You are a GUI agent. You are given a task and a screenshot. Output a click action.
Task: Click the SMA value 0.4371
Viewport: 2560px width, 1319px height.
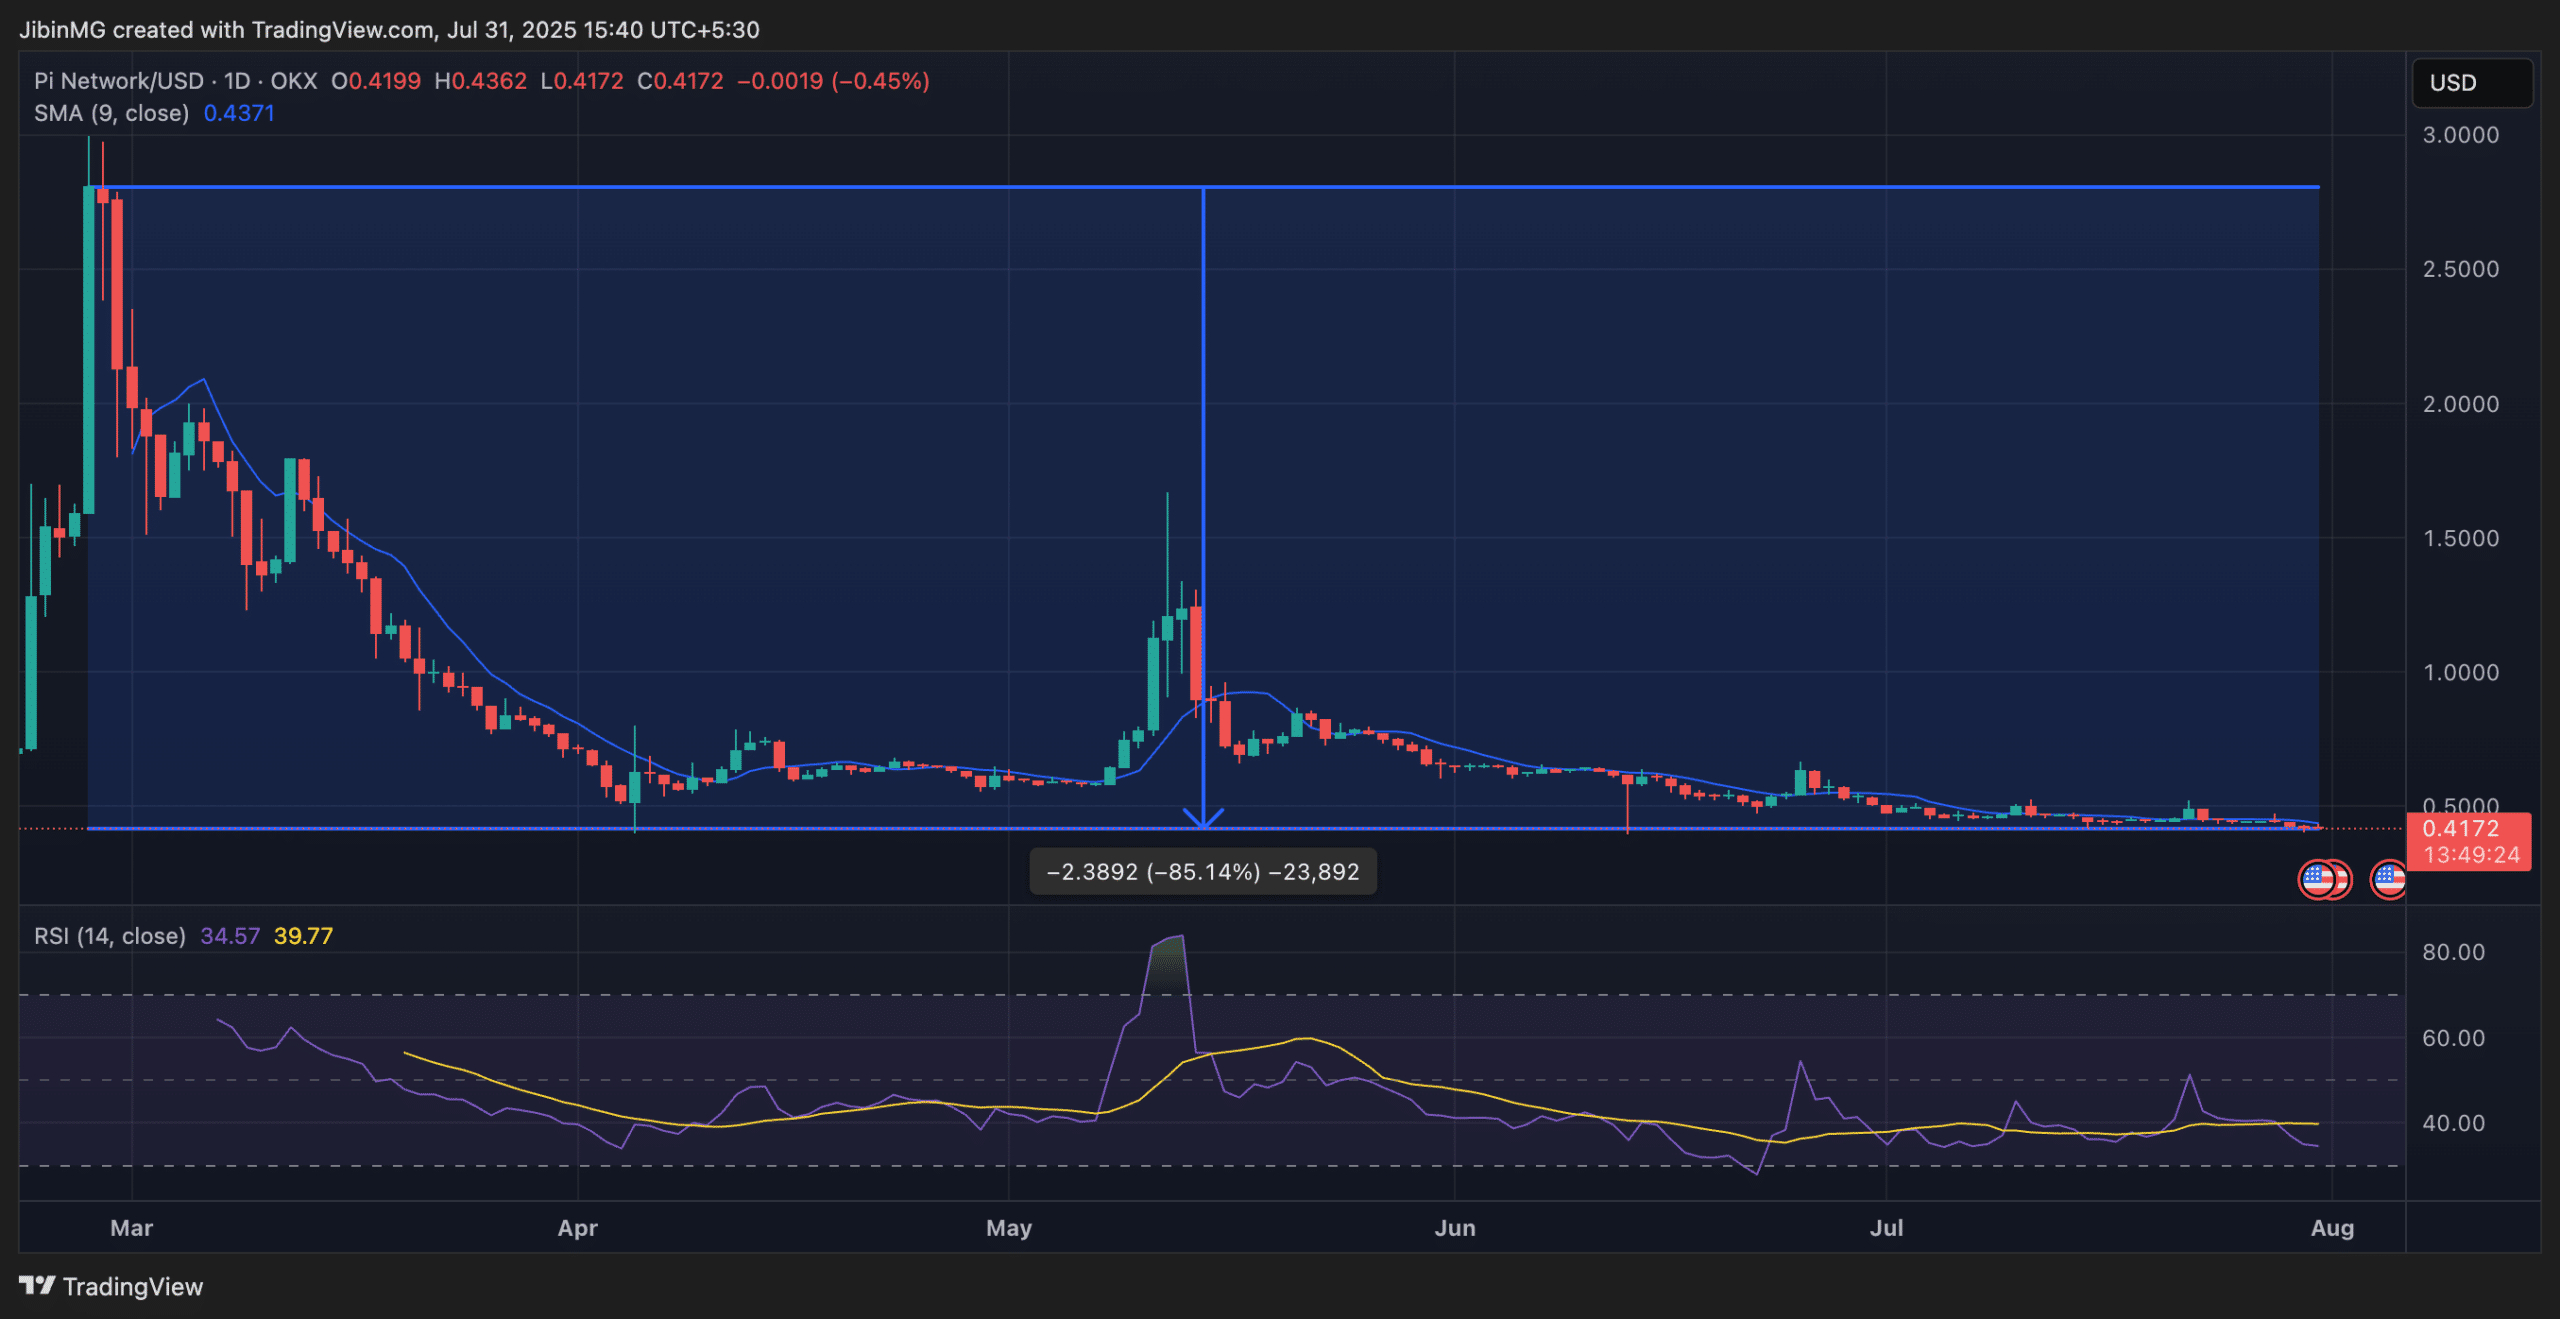pyautogui.click(x=239, y=113)
